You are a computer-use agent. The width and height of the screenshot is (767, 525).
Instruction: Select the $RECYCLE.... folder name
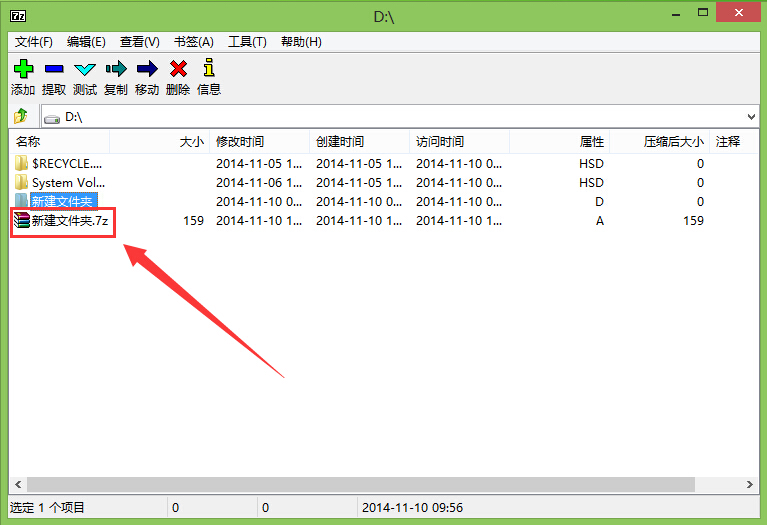pos(67,163)
